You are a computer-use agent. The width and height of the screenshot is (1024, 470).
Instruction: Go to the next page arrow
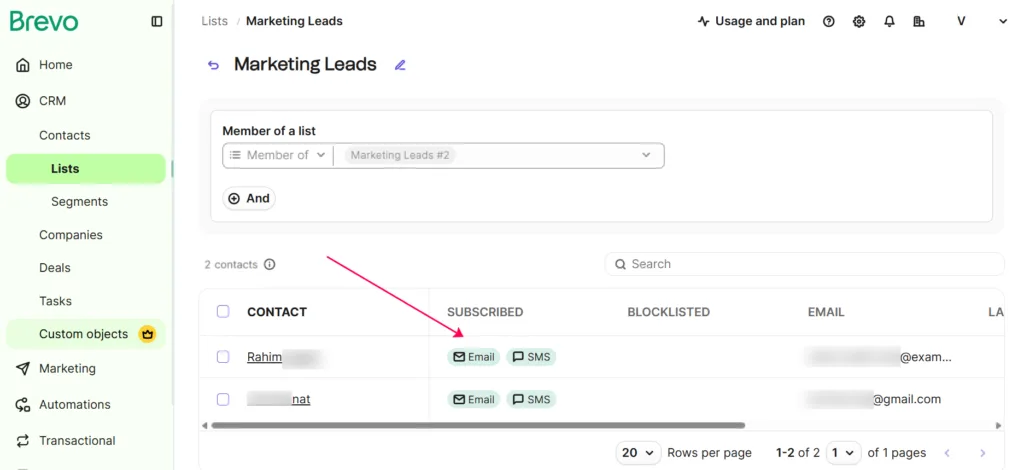[x=982, y=452]
